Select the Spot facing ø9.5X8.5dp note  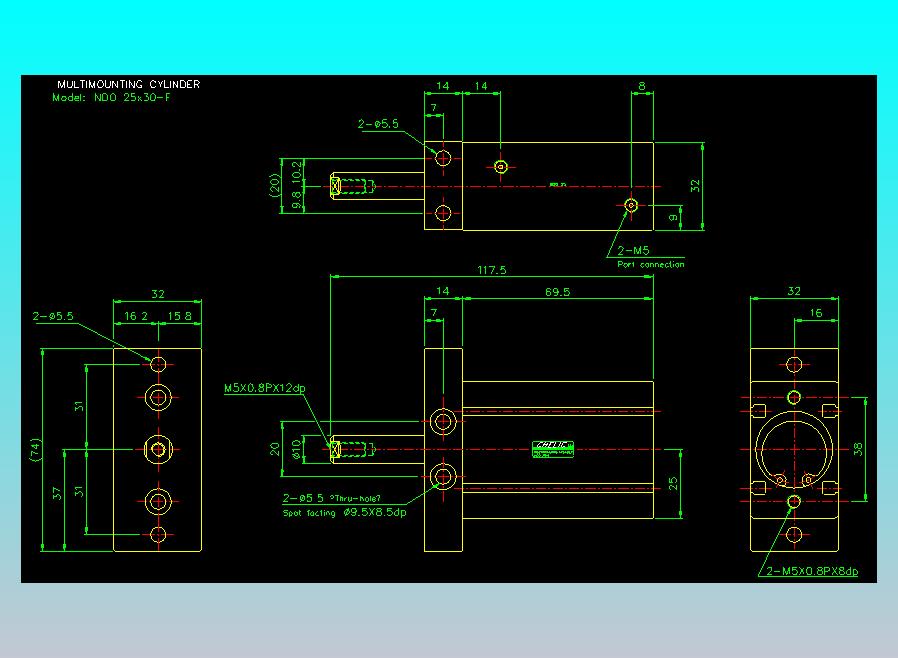(x=344, y=513)
